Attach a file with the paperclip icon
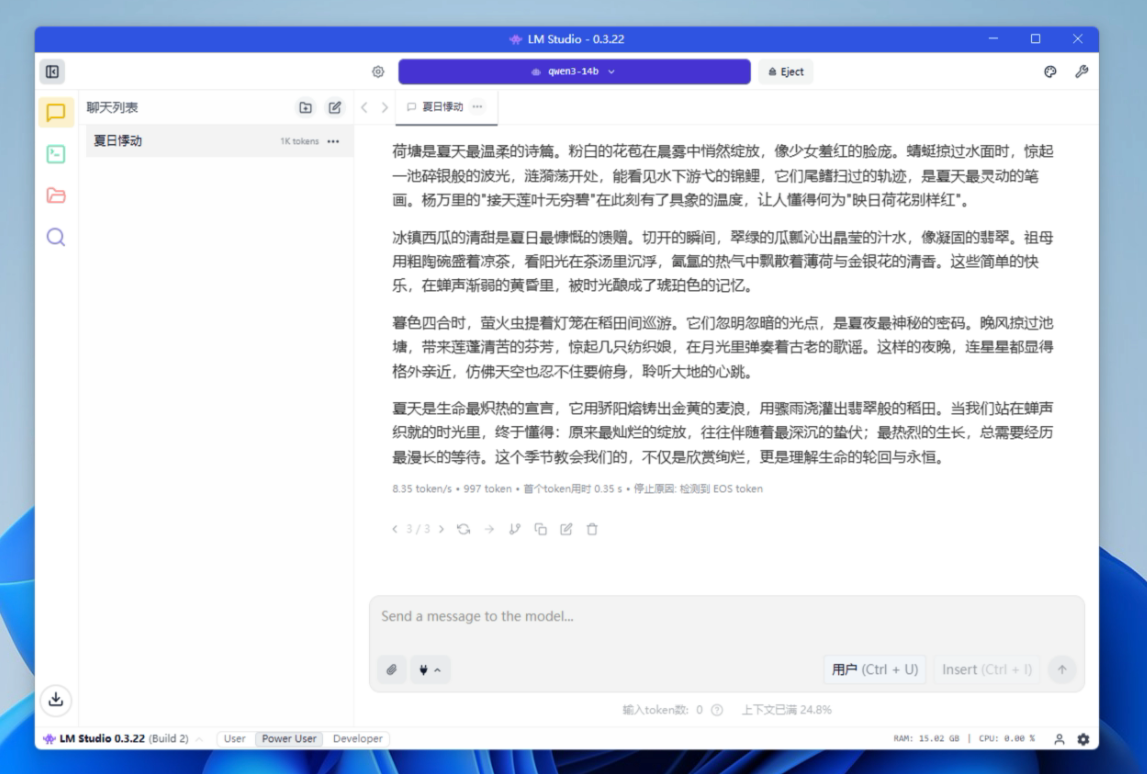The width and height of the screenshot is (1147, 774). coord(392,670)
